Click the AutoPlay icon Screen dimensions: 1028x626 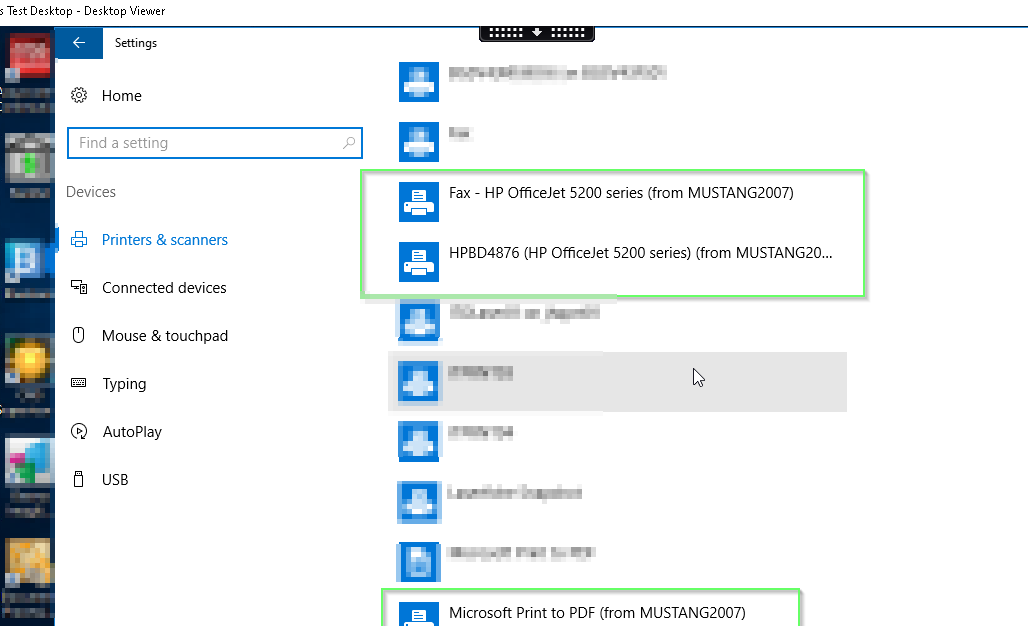click(79, 431)
